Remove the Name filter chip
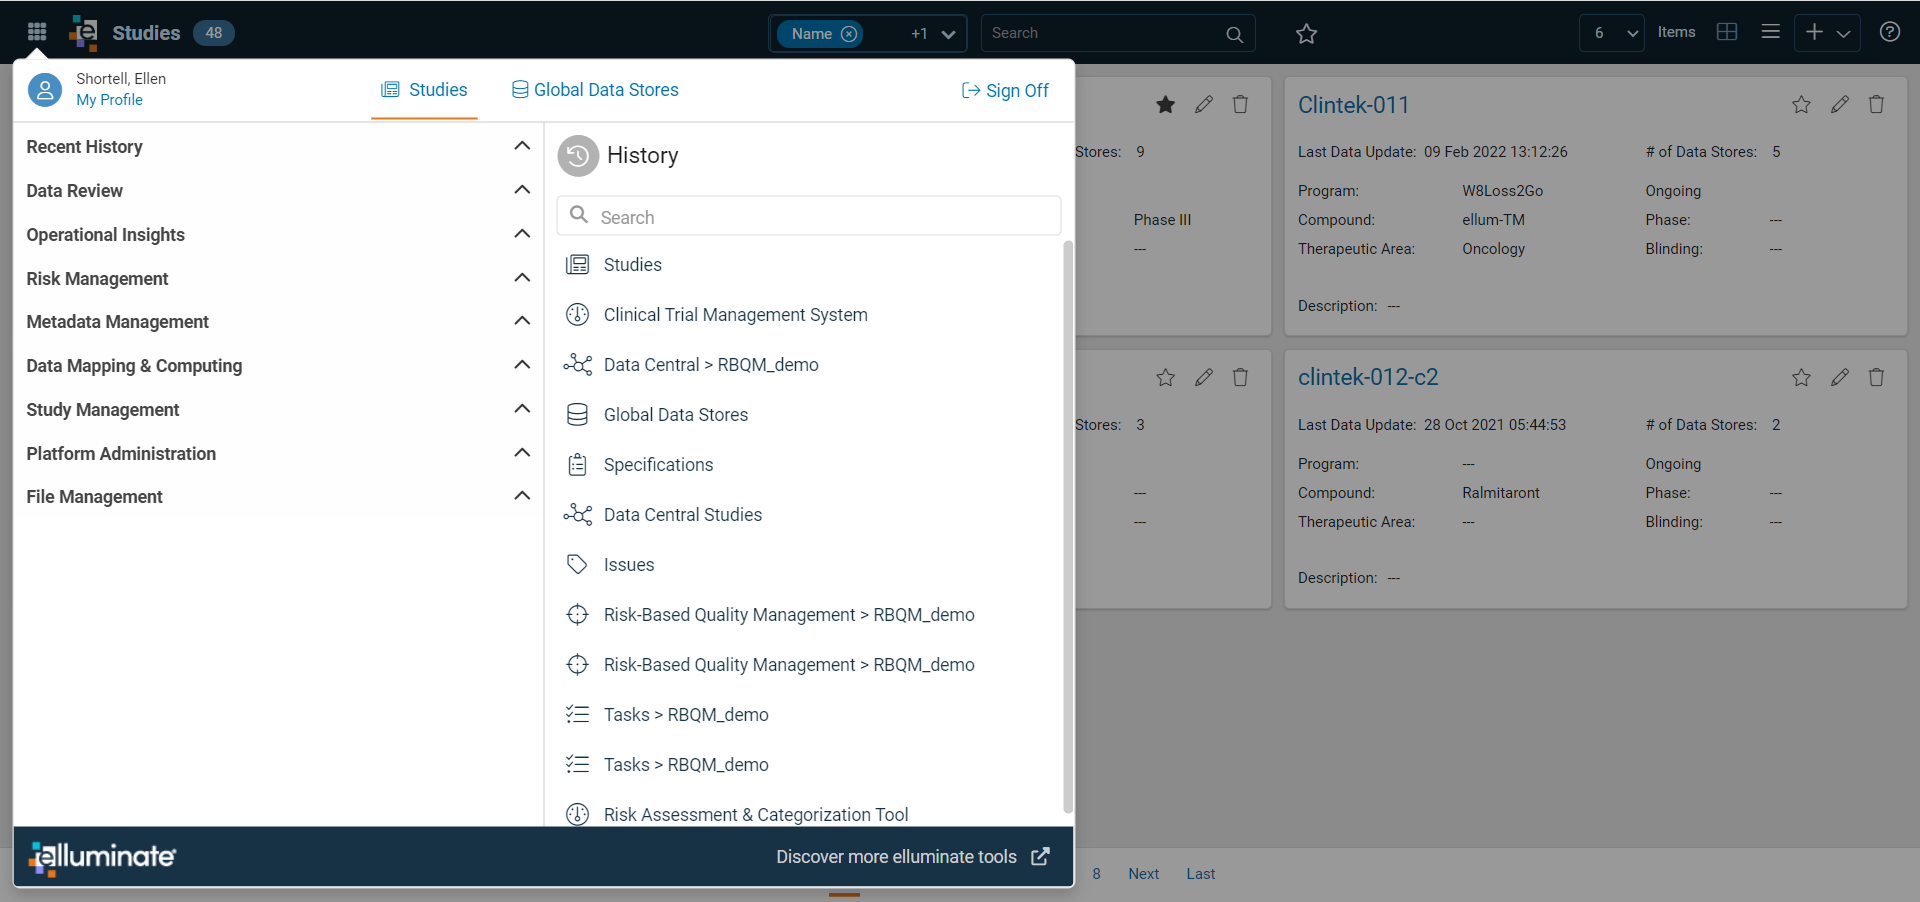 (849, 34)
